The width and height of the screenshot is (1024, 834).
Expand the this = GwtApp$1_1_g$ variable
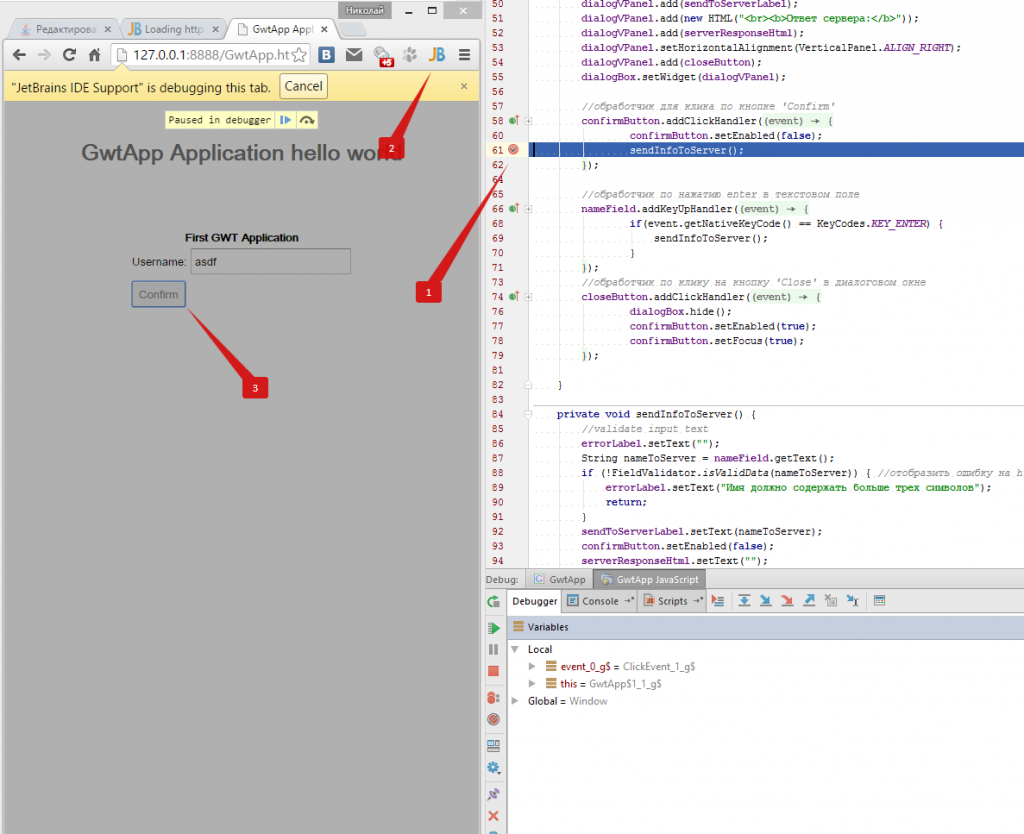pyautogui.click(x=534, y=684)
